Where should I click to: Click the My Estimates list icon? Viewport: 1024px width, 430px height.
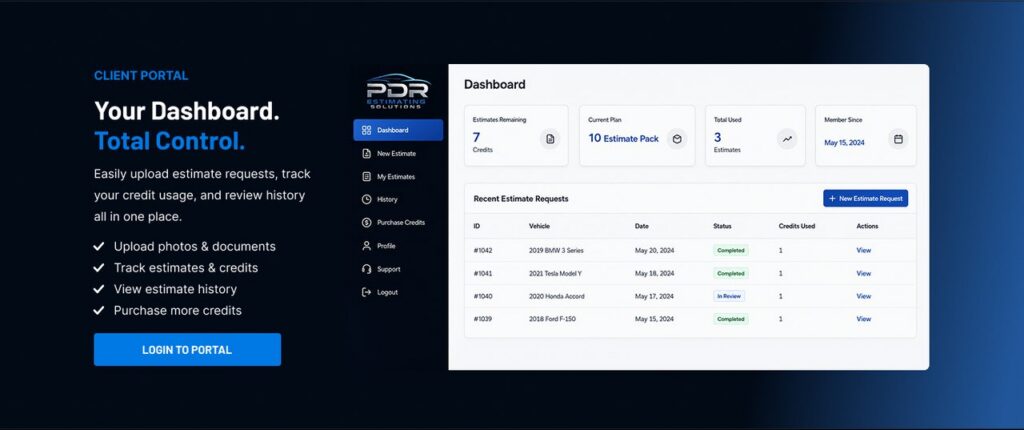coord(366,176)
